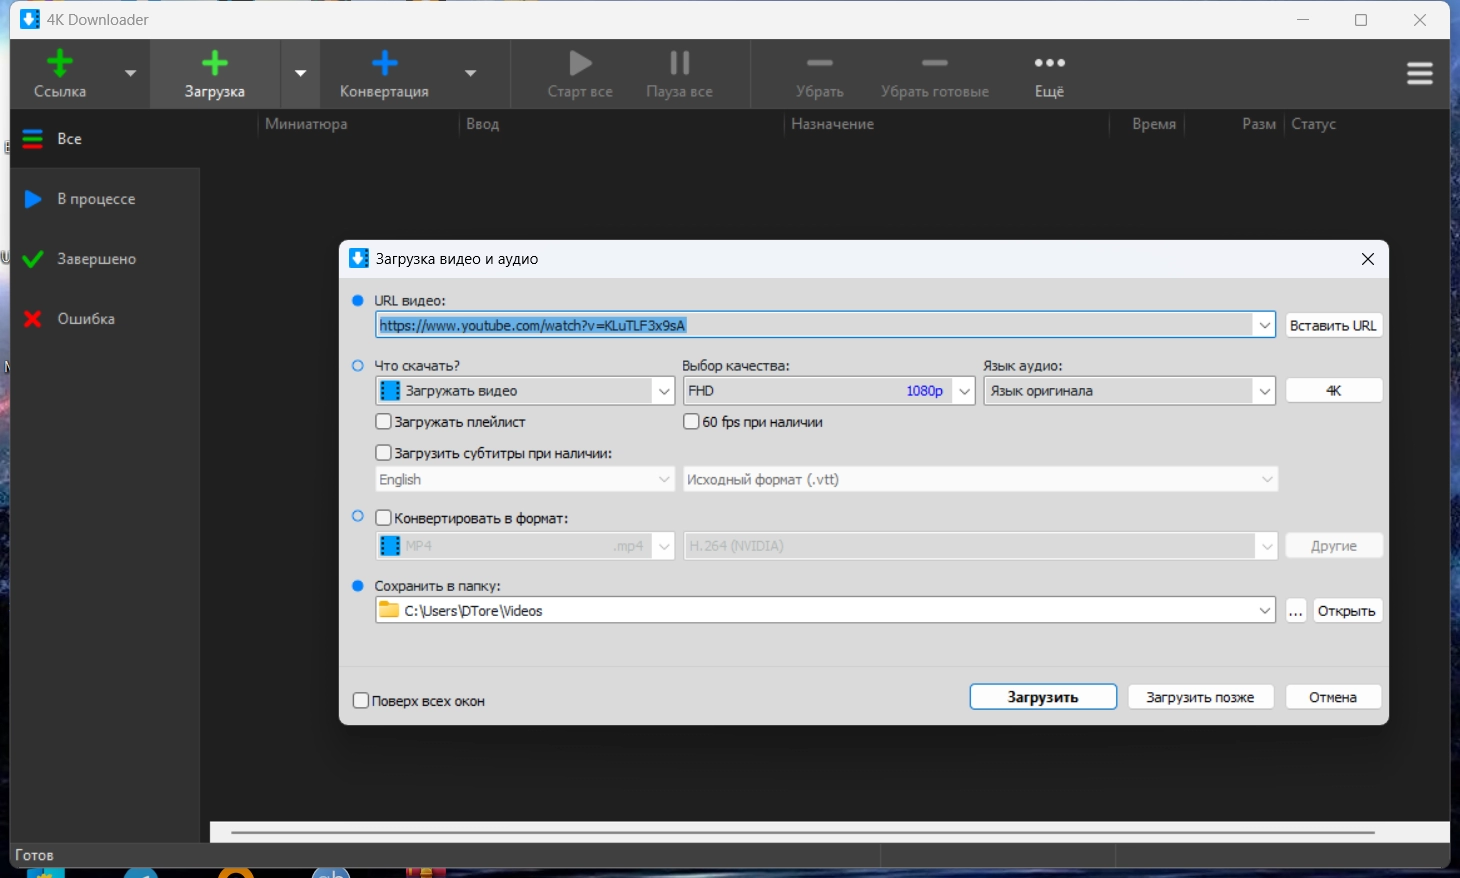Open the hamburger main menu

click(x=1420, y=74)
